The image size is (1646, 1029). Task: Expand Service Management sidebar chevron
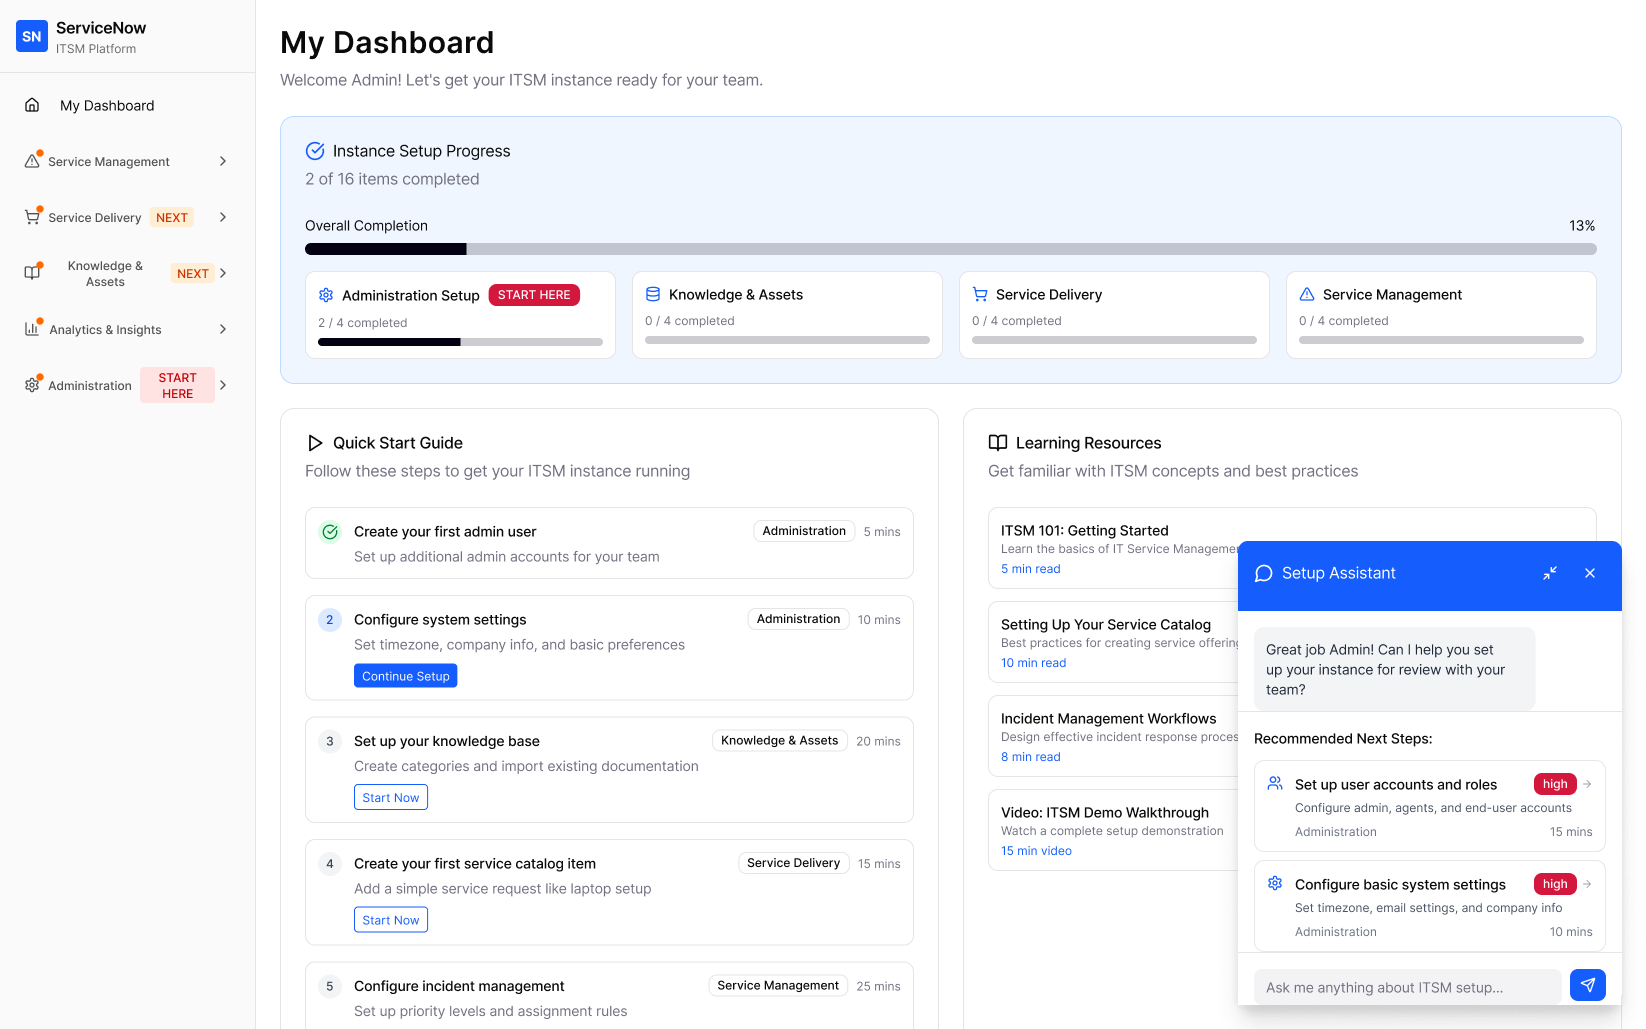223,161
